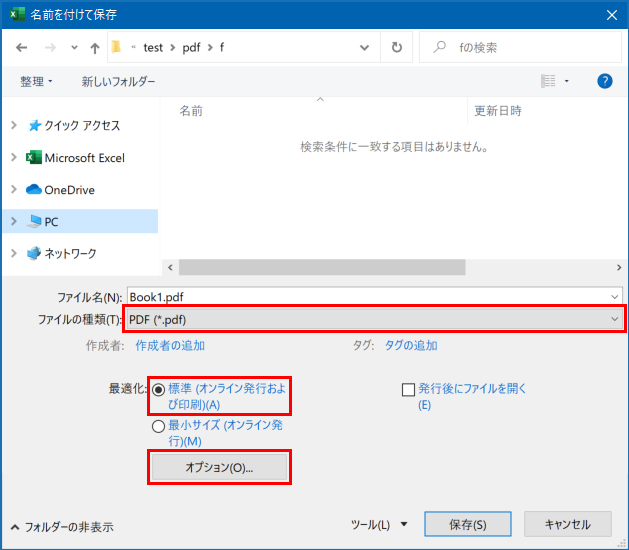Enable 発行後にファイルを開く checkbox

[x=408, y=390]
